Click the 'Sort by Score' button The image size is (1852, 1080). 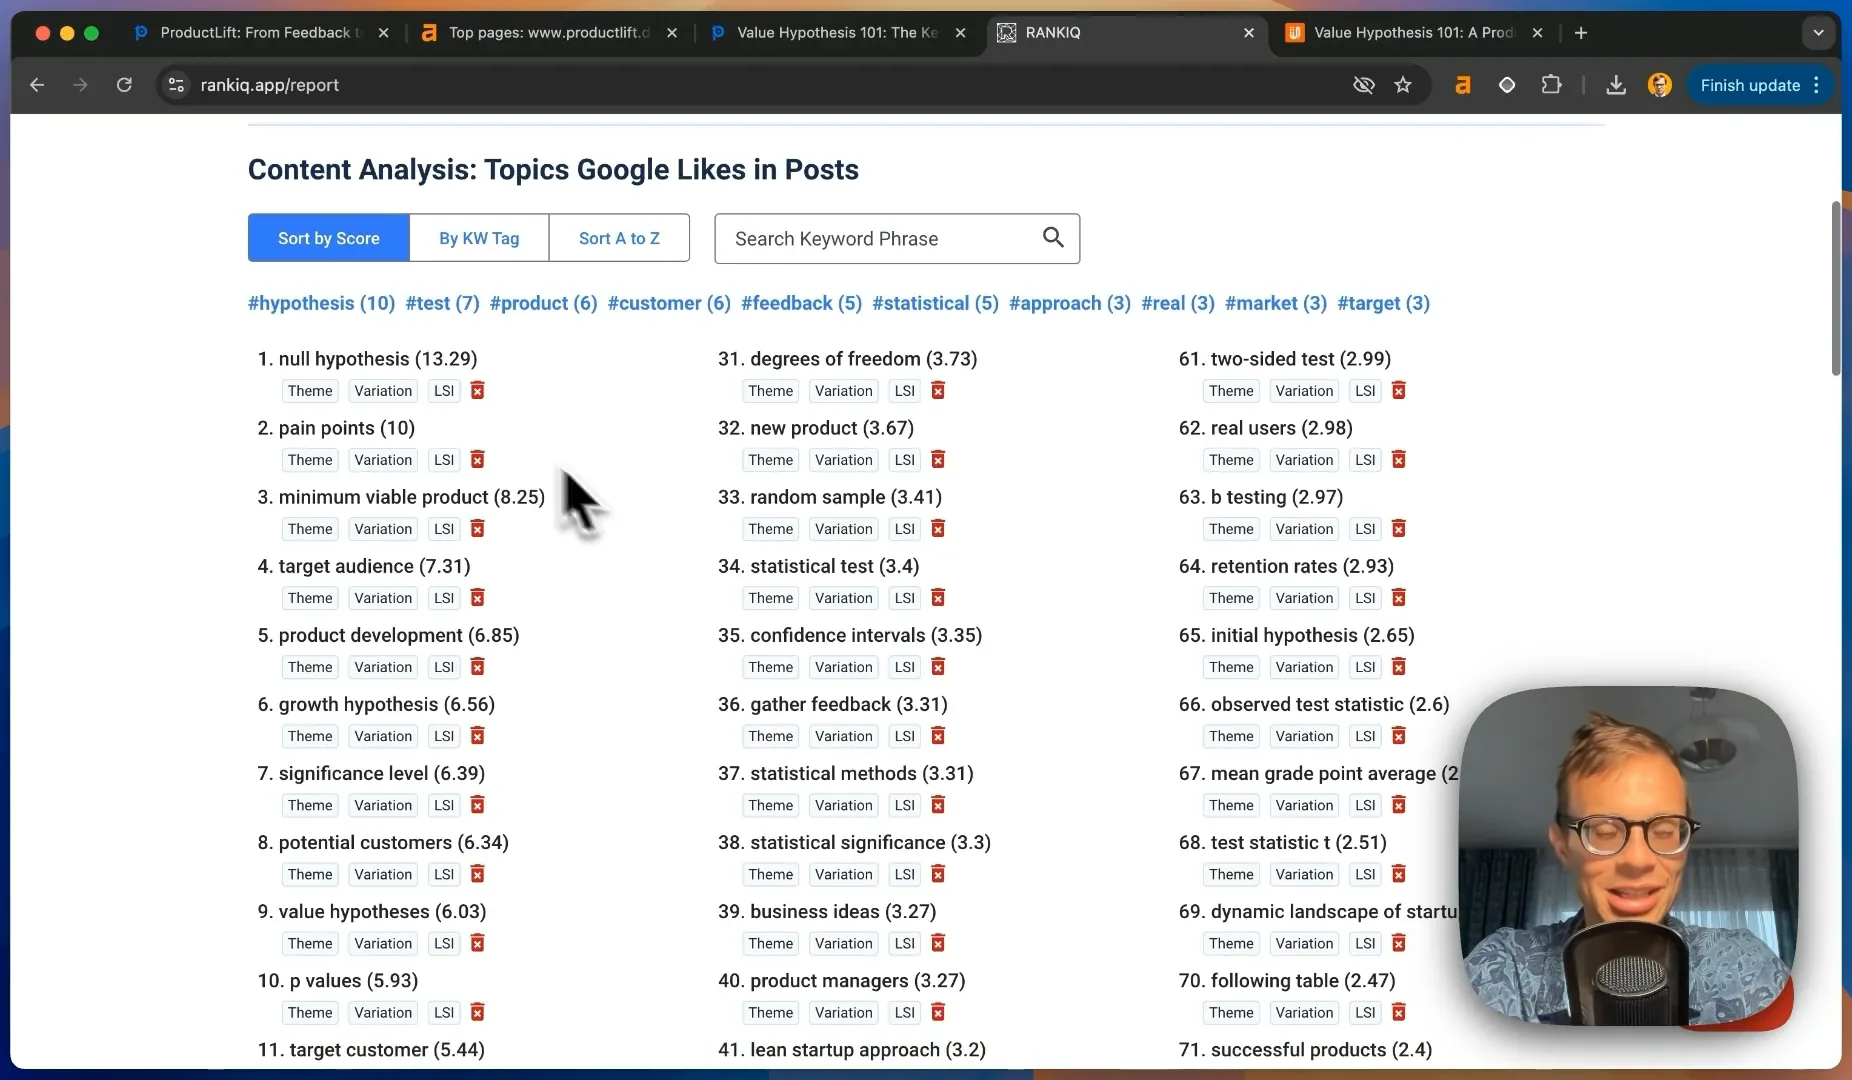328,238
